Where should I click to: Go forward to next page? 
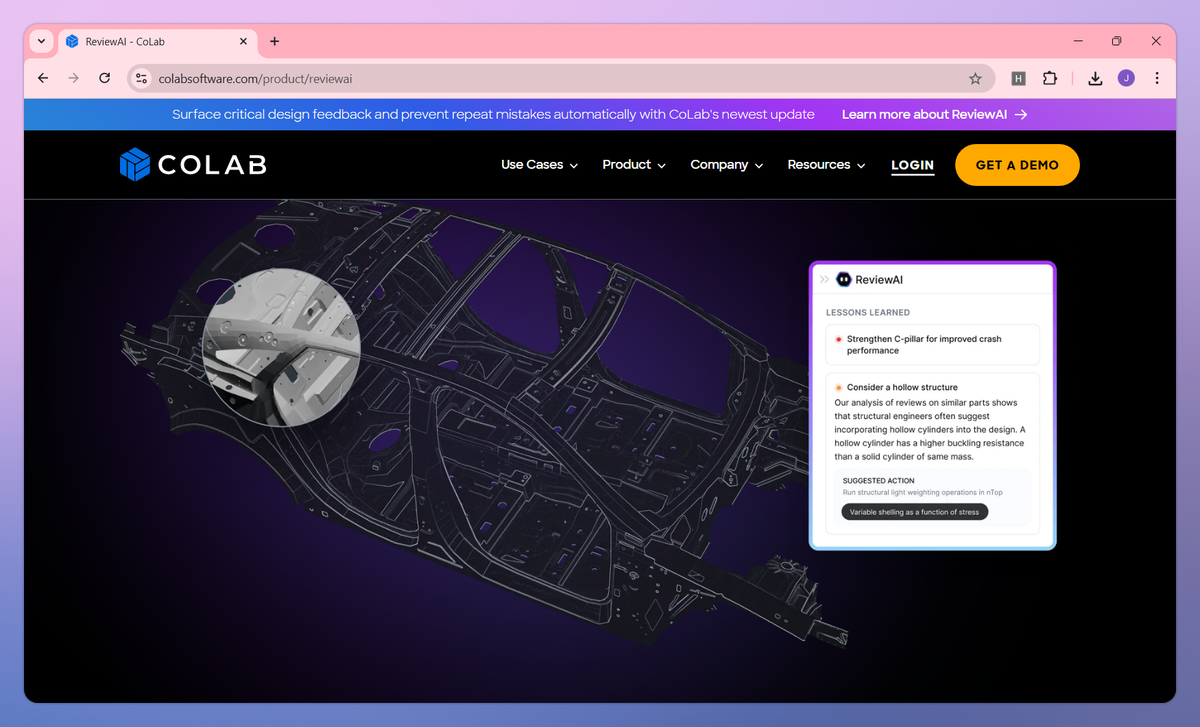[73, 78]
